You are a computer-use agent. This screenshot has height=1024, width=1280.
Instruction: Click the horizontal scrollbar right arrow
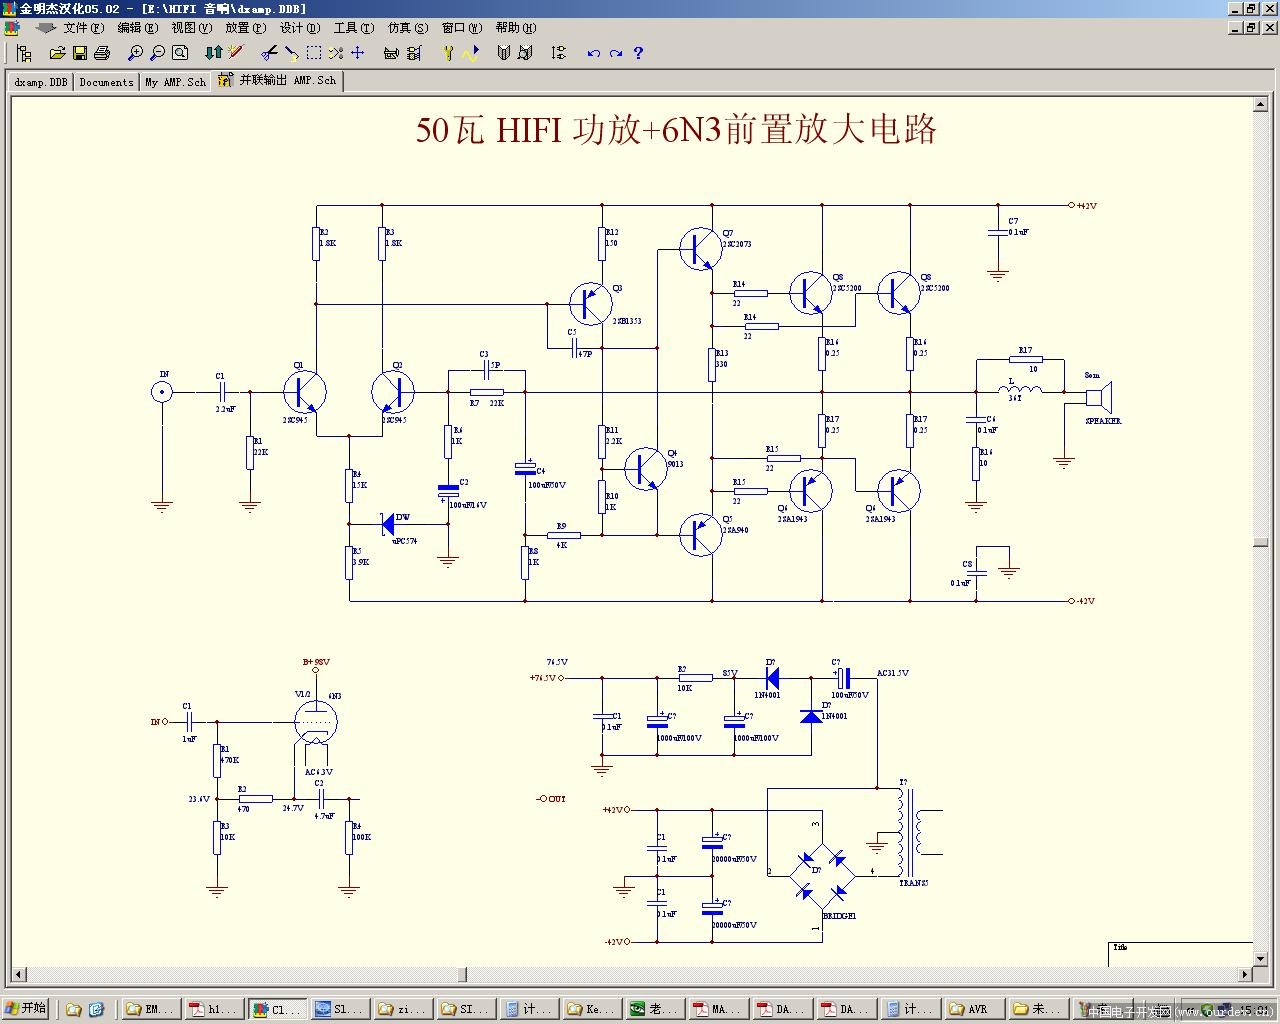click(x=1245, y=974)
